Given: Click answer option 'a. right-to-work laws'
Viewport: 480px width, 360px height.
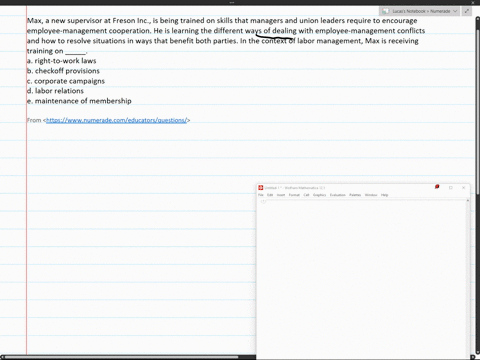Looking at the screenshot, I should [61, 61].
